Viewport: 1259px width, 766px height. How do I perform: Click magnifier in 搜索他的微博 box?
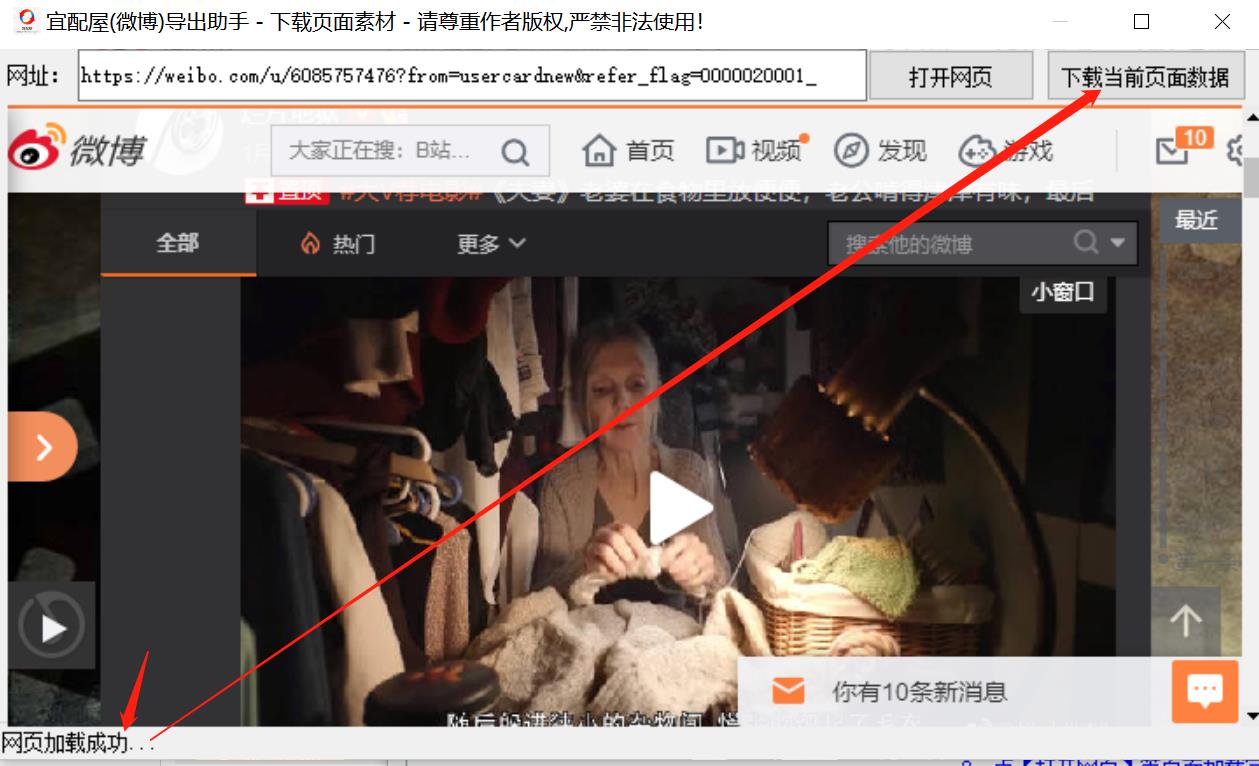click(1086, 242)
